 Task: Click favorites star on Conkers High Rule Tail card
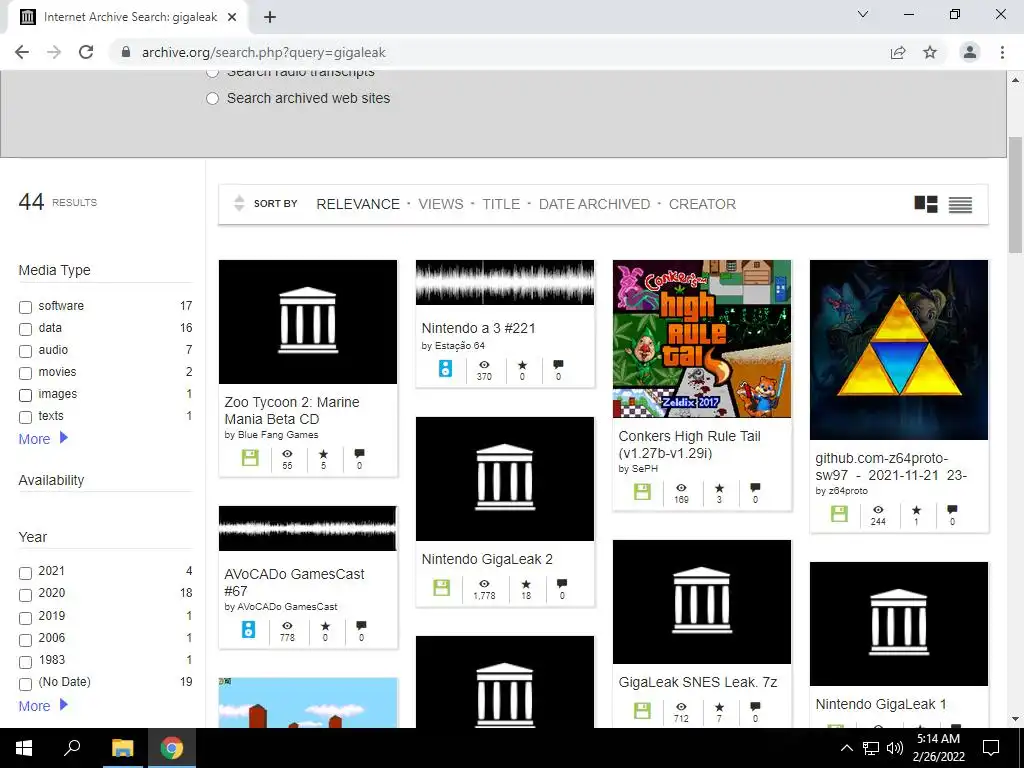(719, 488)
